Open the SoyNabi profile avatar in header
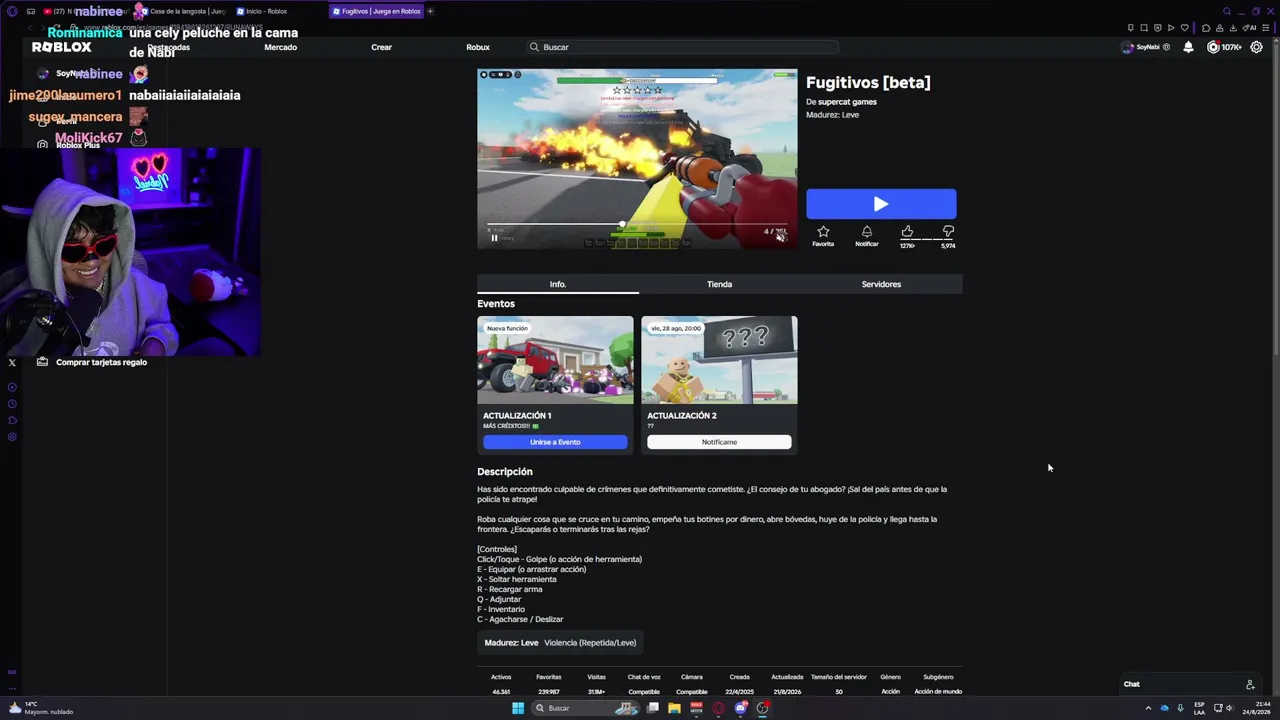The width and height of the screenshot is (1280, 720). [x=1128, y=47]
